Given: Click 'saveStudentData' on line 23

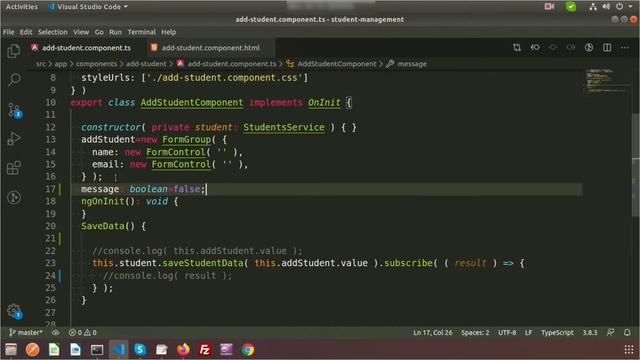Looking at the screenshot, I should coord(203,263).
